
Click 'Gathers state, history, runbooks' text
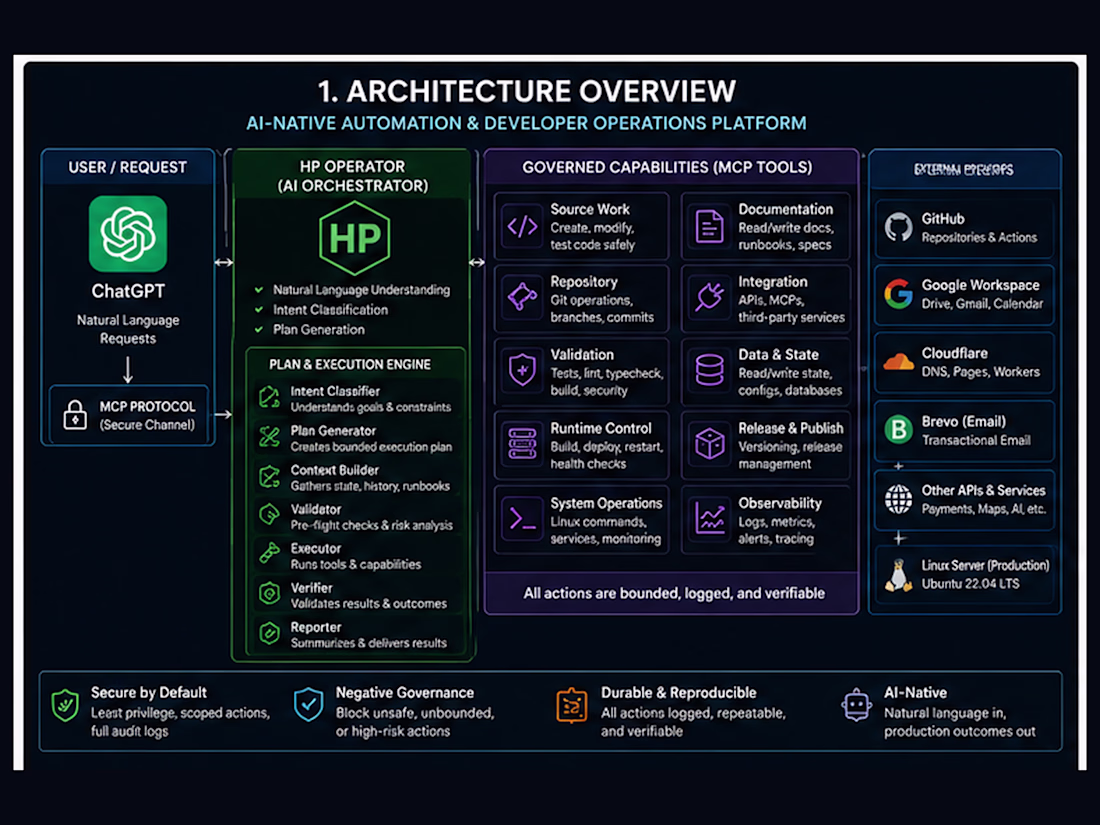[x=370, y=485]
